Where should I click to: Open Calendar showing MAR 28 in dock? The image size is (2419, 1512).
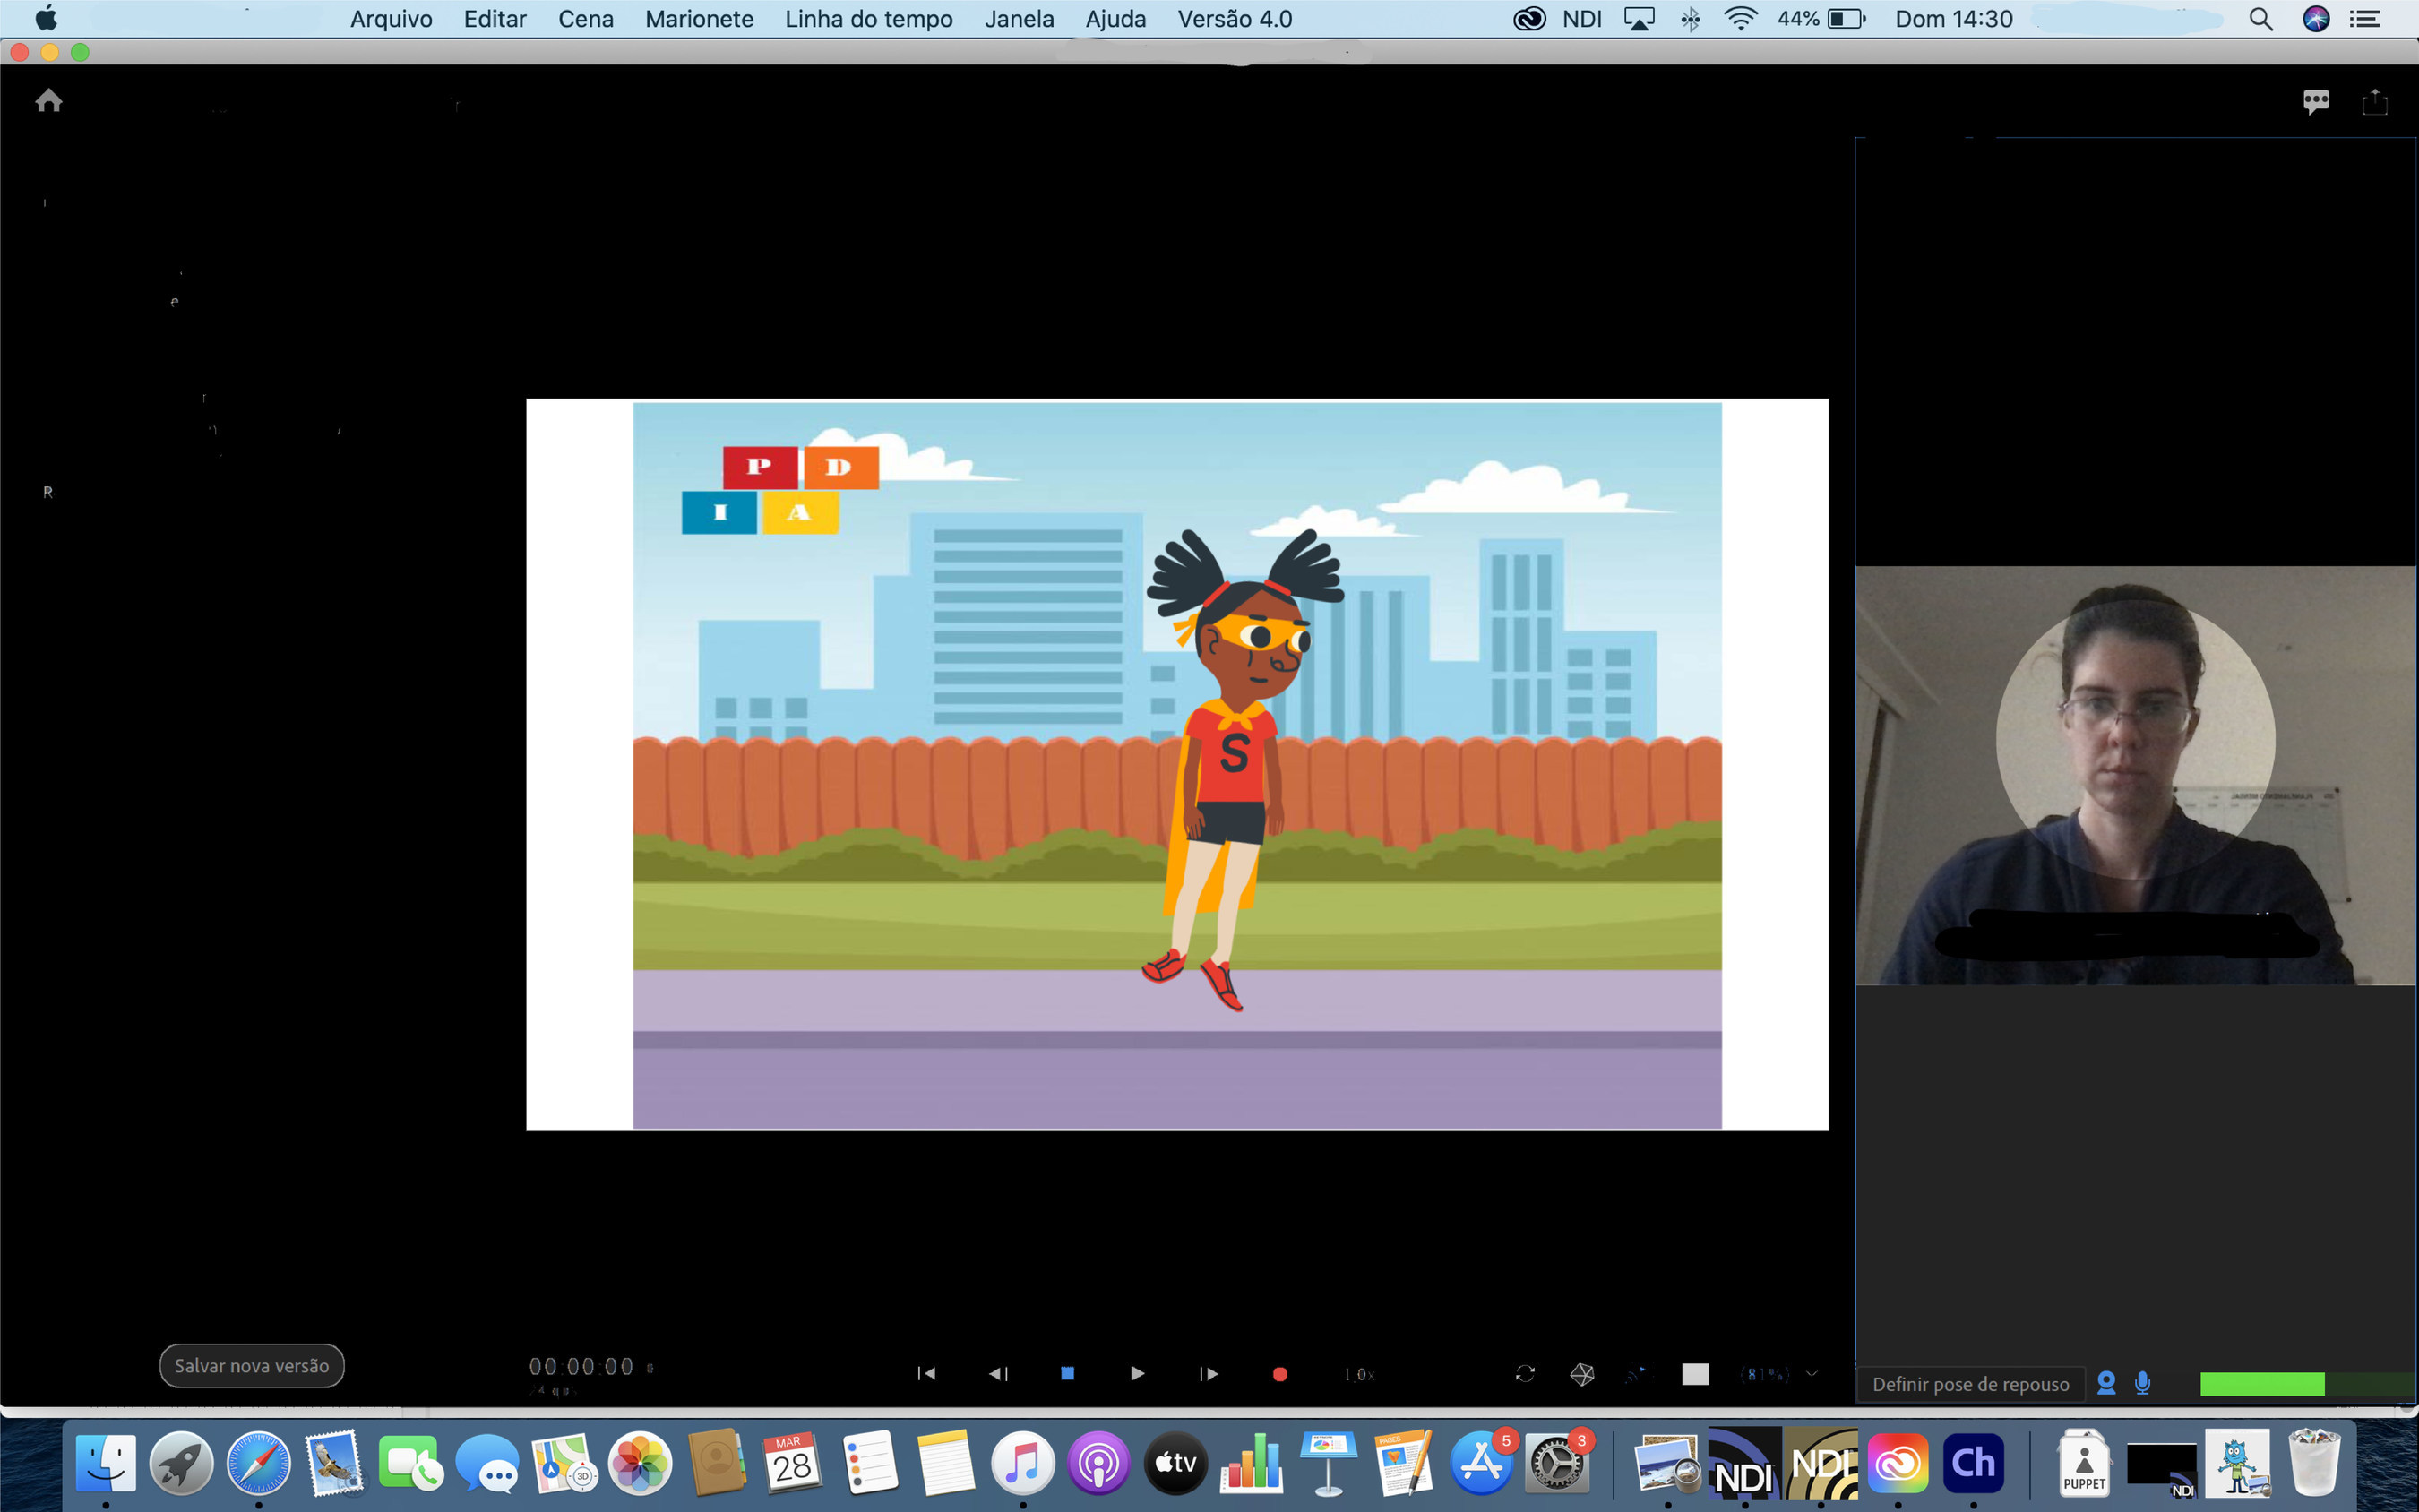(x=793, y=1463)
